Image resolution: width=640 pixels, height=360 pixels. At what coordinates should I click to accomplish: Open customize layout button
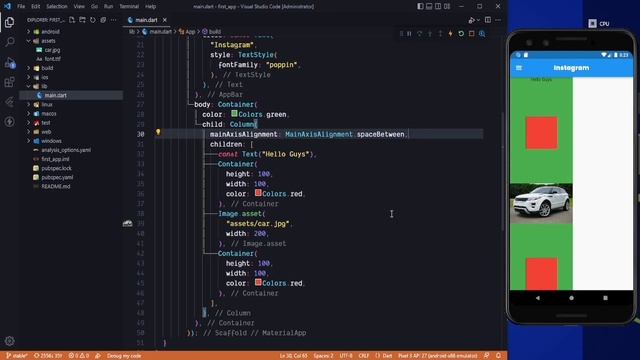click(447, 6)
